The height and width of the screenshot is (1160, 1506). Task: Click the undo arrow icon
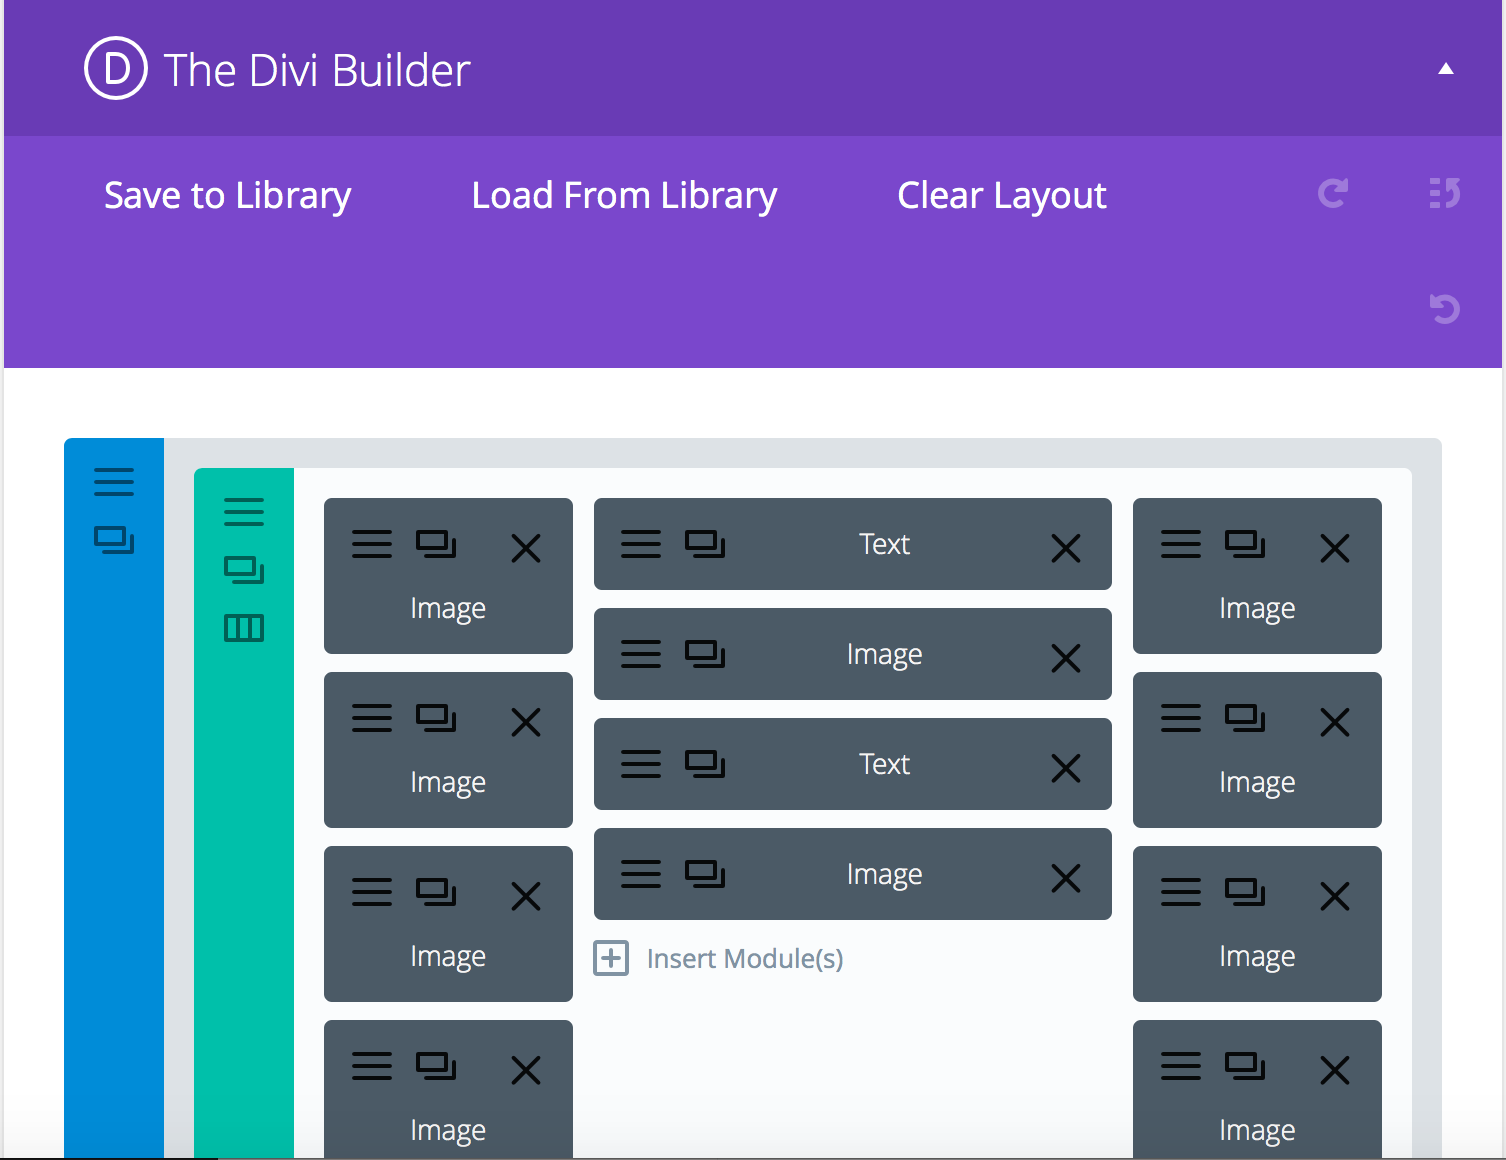point(1445,309)
